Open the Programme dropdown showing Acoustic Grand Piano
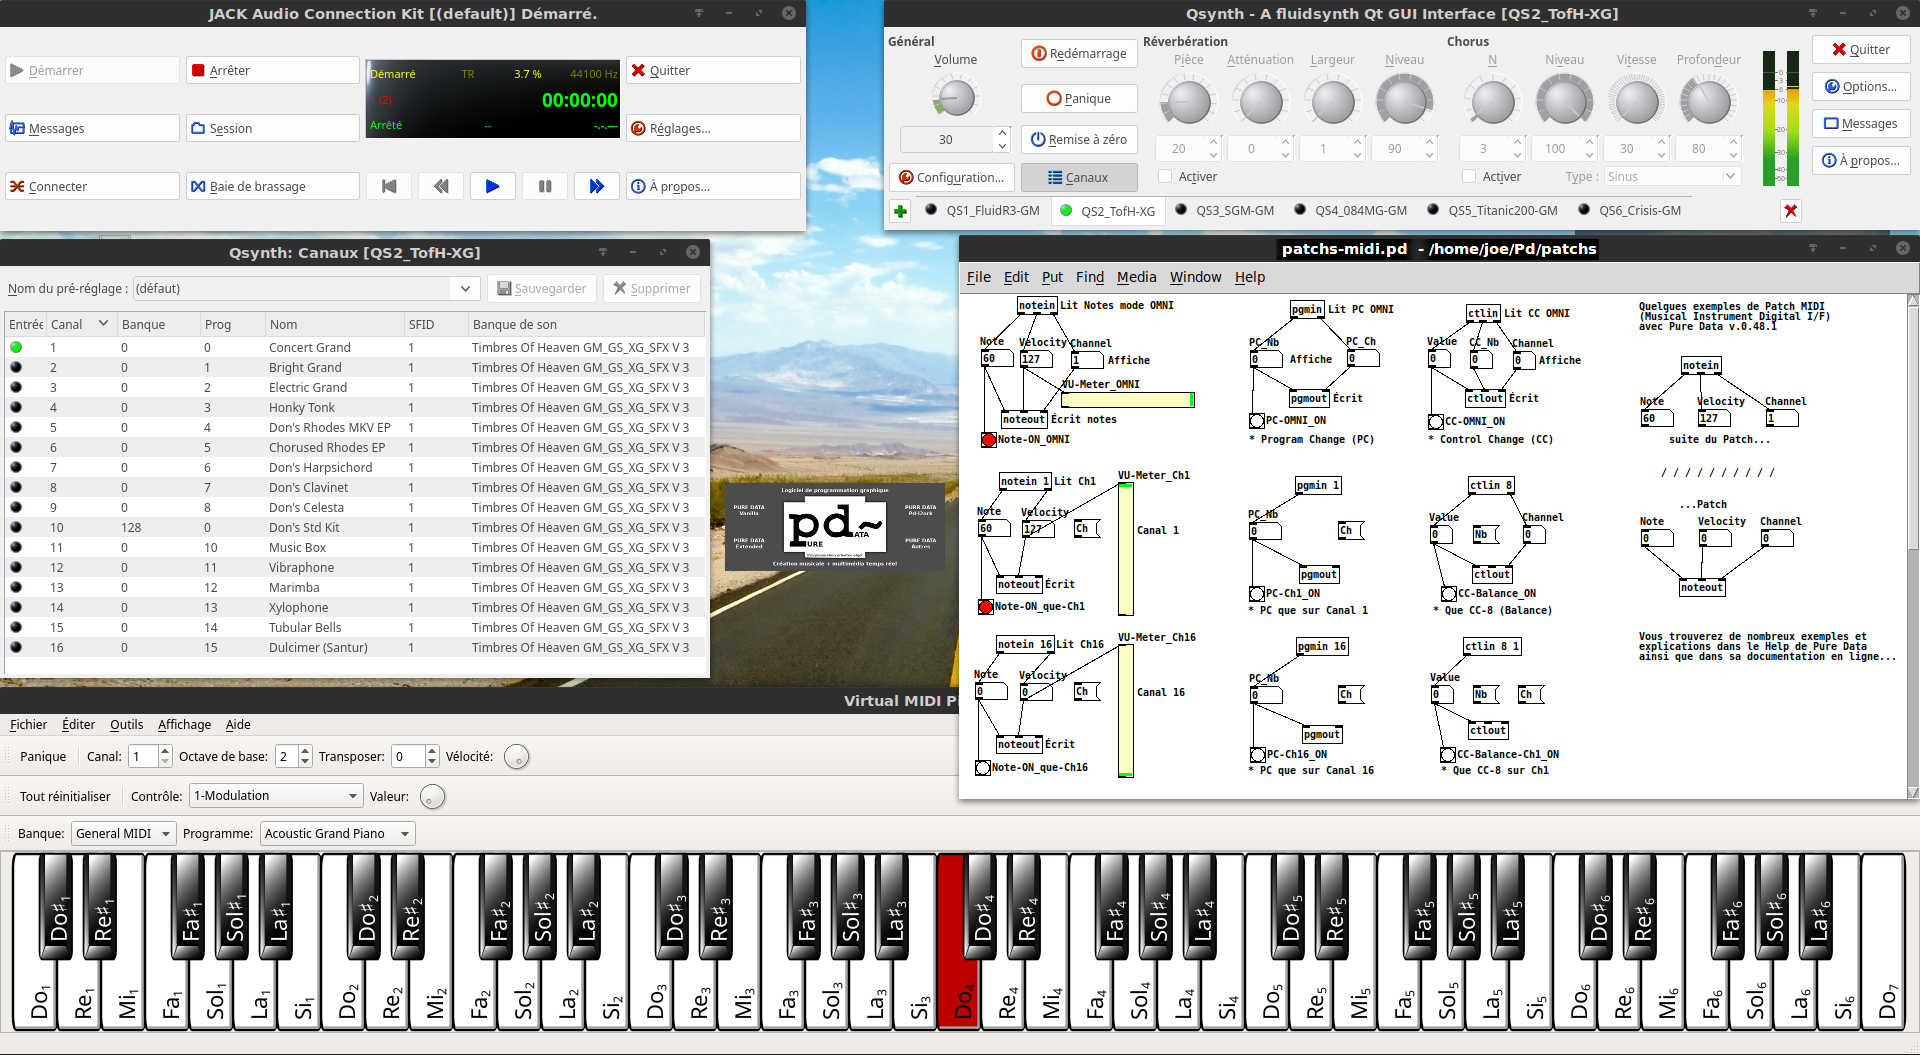This screenshot has height=1055, width=1920. click(336, 833)
